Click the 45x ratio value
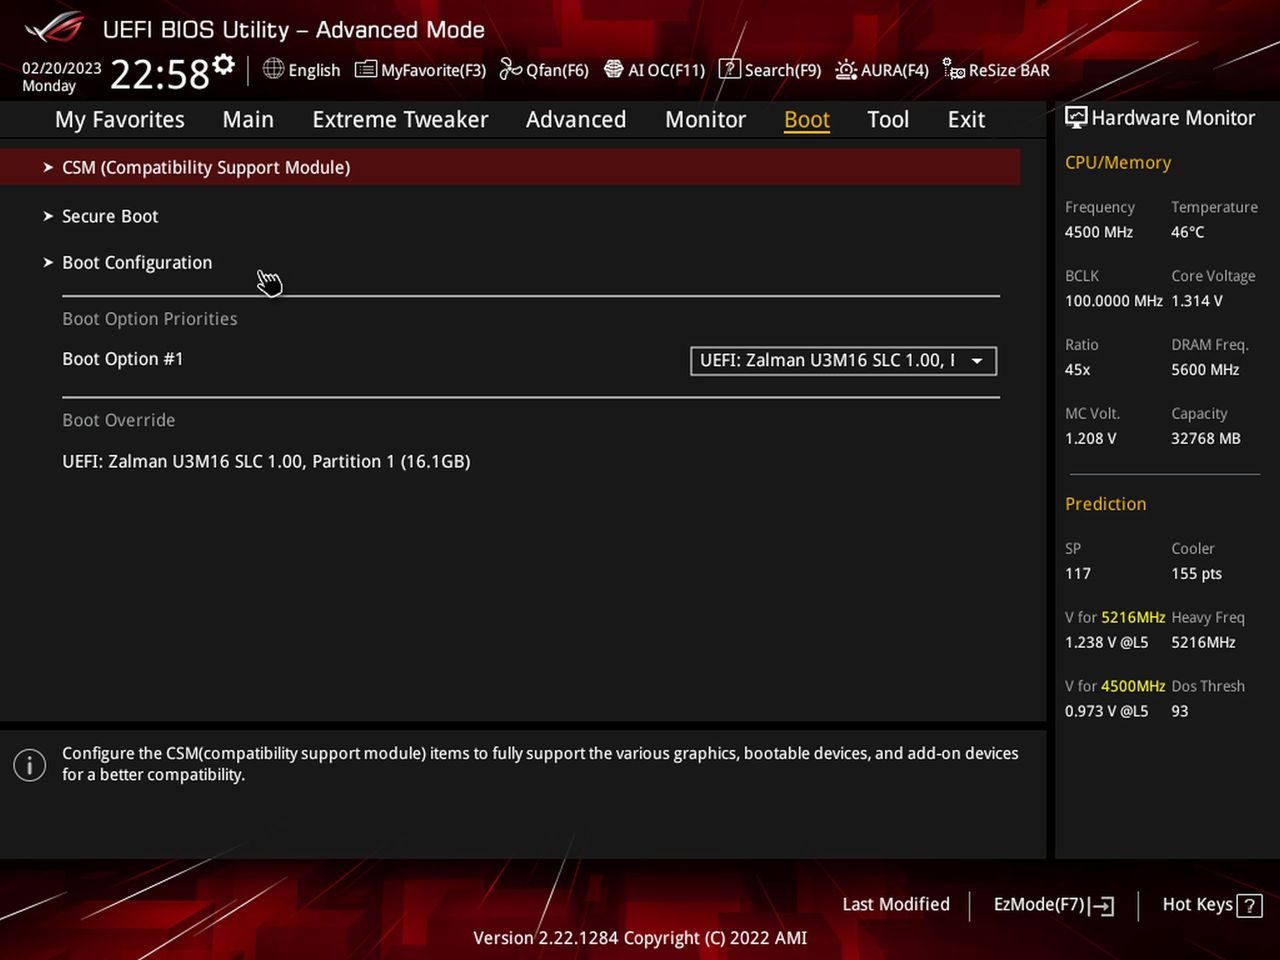Image resolution: width=1280 pixels, height=960 pixels. coord(1078,370)
